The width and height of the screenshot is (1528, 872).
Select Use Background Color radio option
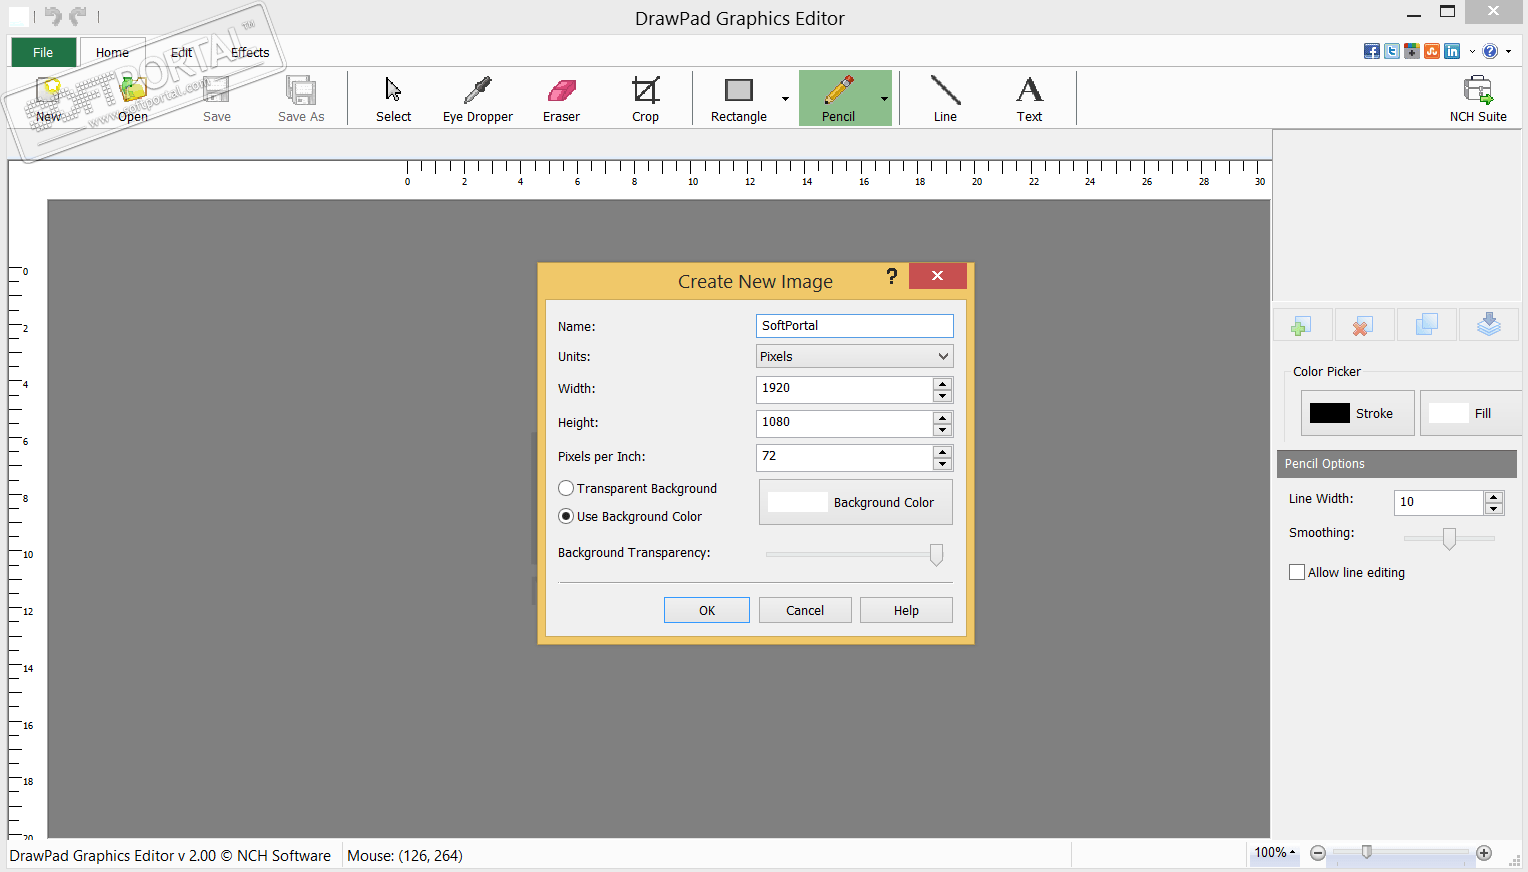pos(566,516)
